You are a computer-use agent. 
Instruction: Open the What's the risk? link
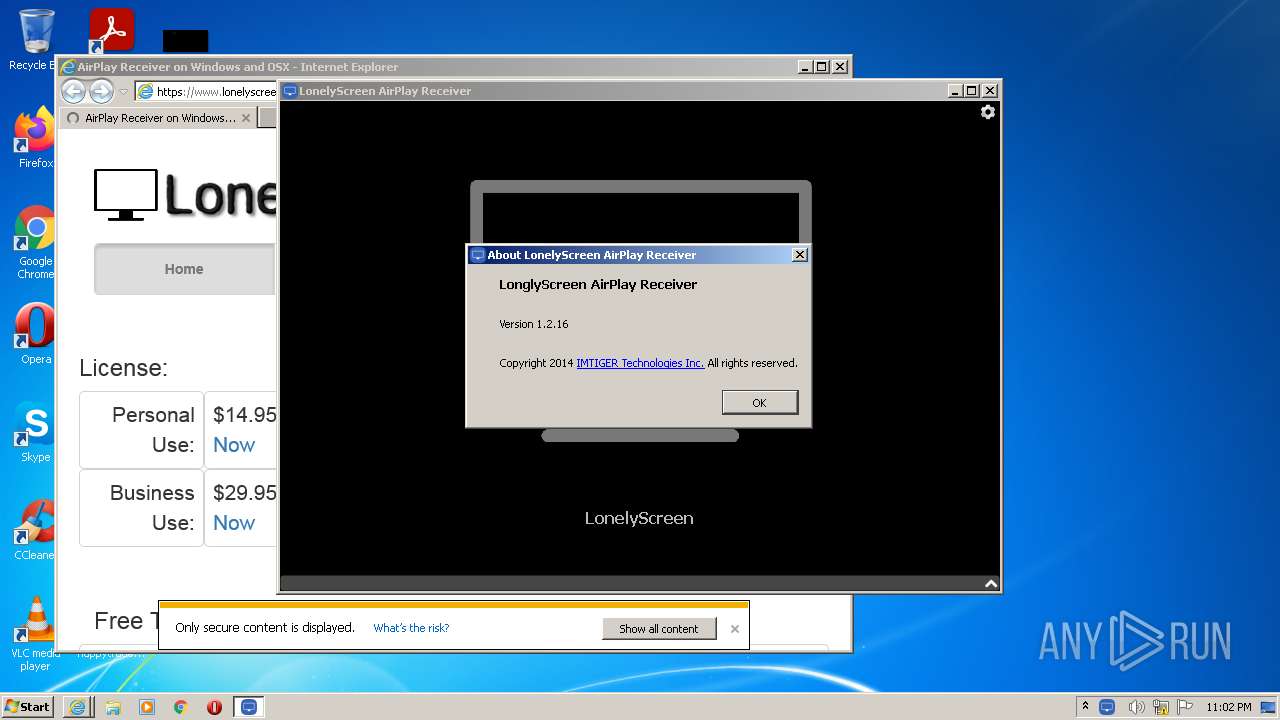(411, 628)
